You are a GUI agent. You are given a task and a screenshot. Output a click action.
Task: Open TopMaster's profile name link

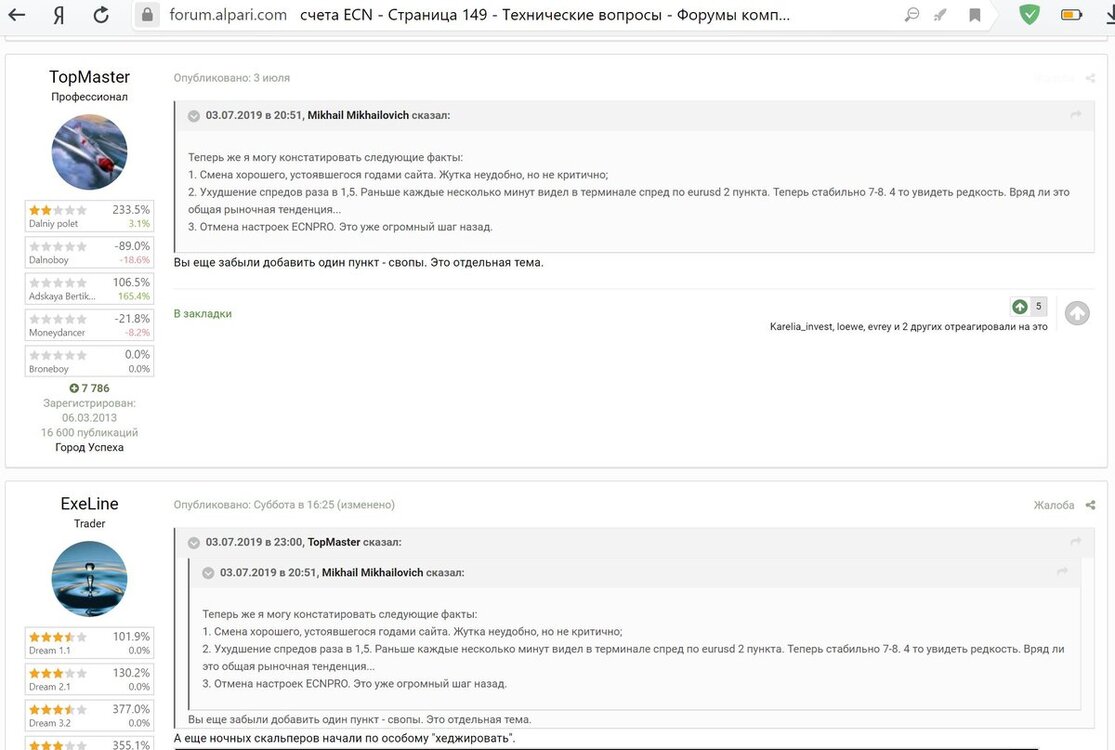coord(90,77)
